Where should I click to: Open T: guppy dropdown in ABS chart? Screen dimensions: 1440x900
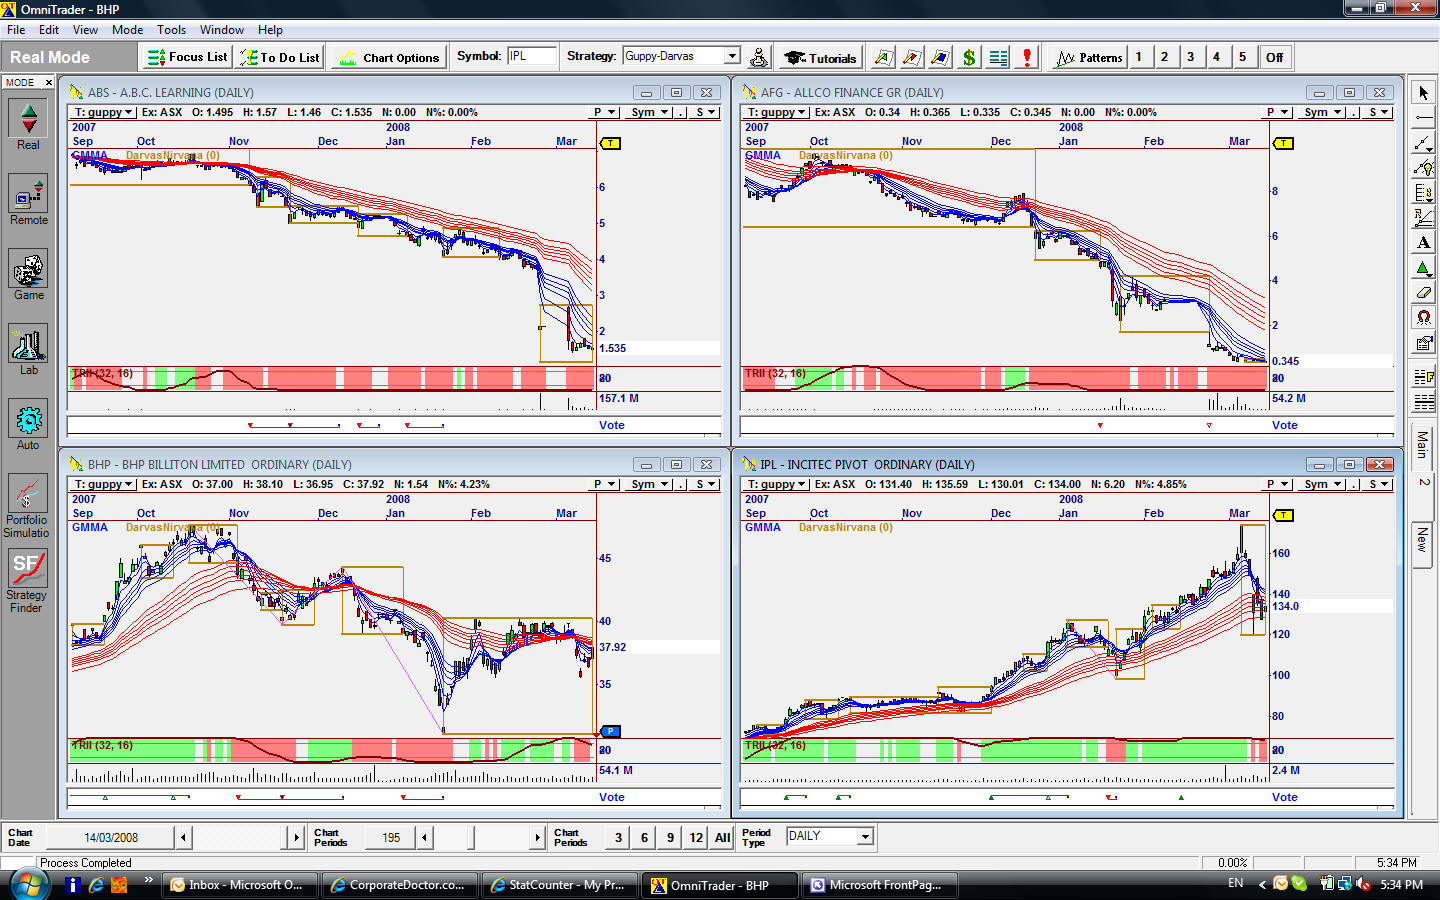103,112
